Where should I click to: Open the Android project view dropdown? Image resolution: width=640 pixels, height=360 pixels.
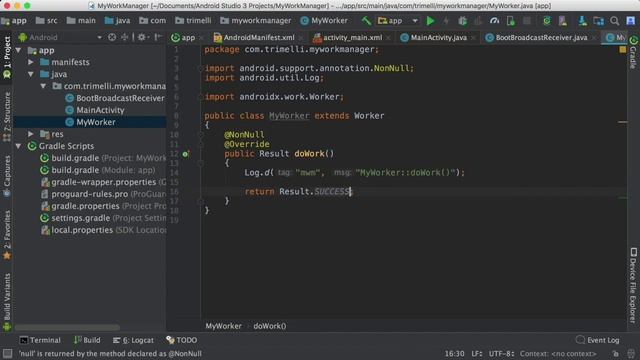[x=60, y=37]
